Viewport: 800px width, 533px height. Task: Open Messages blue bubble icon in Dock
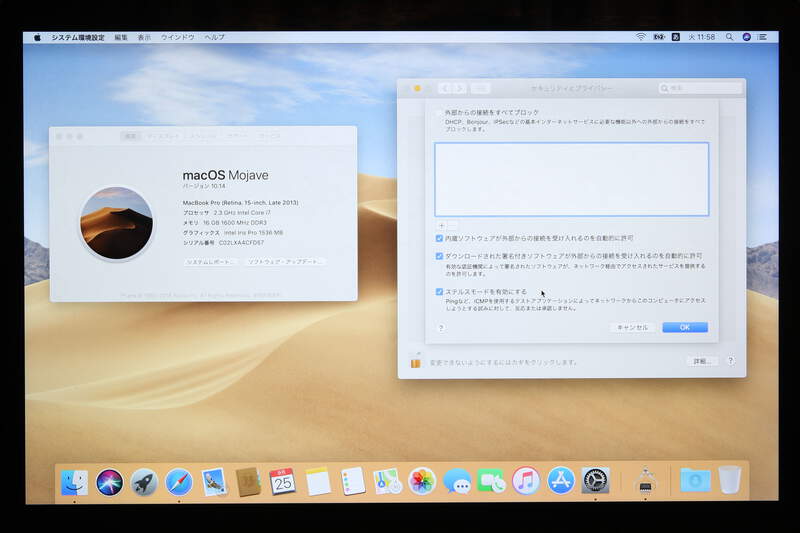tap(457, 481)
